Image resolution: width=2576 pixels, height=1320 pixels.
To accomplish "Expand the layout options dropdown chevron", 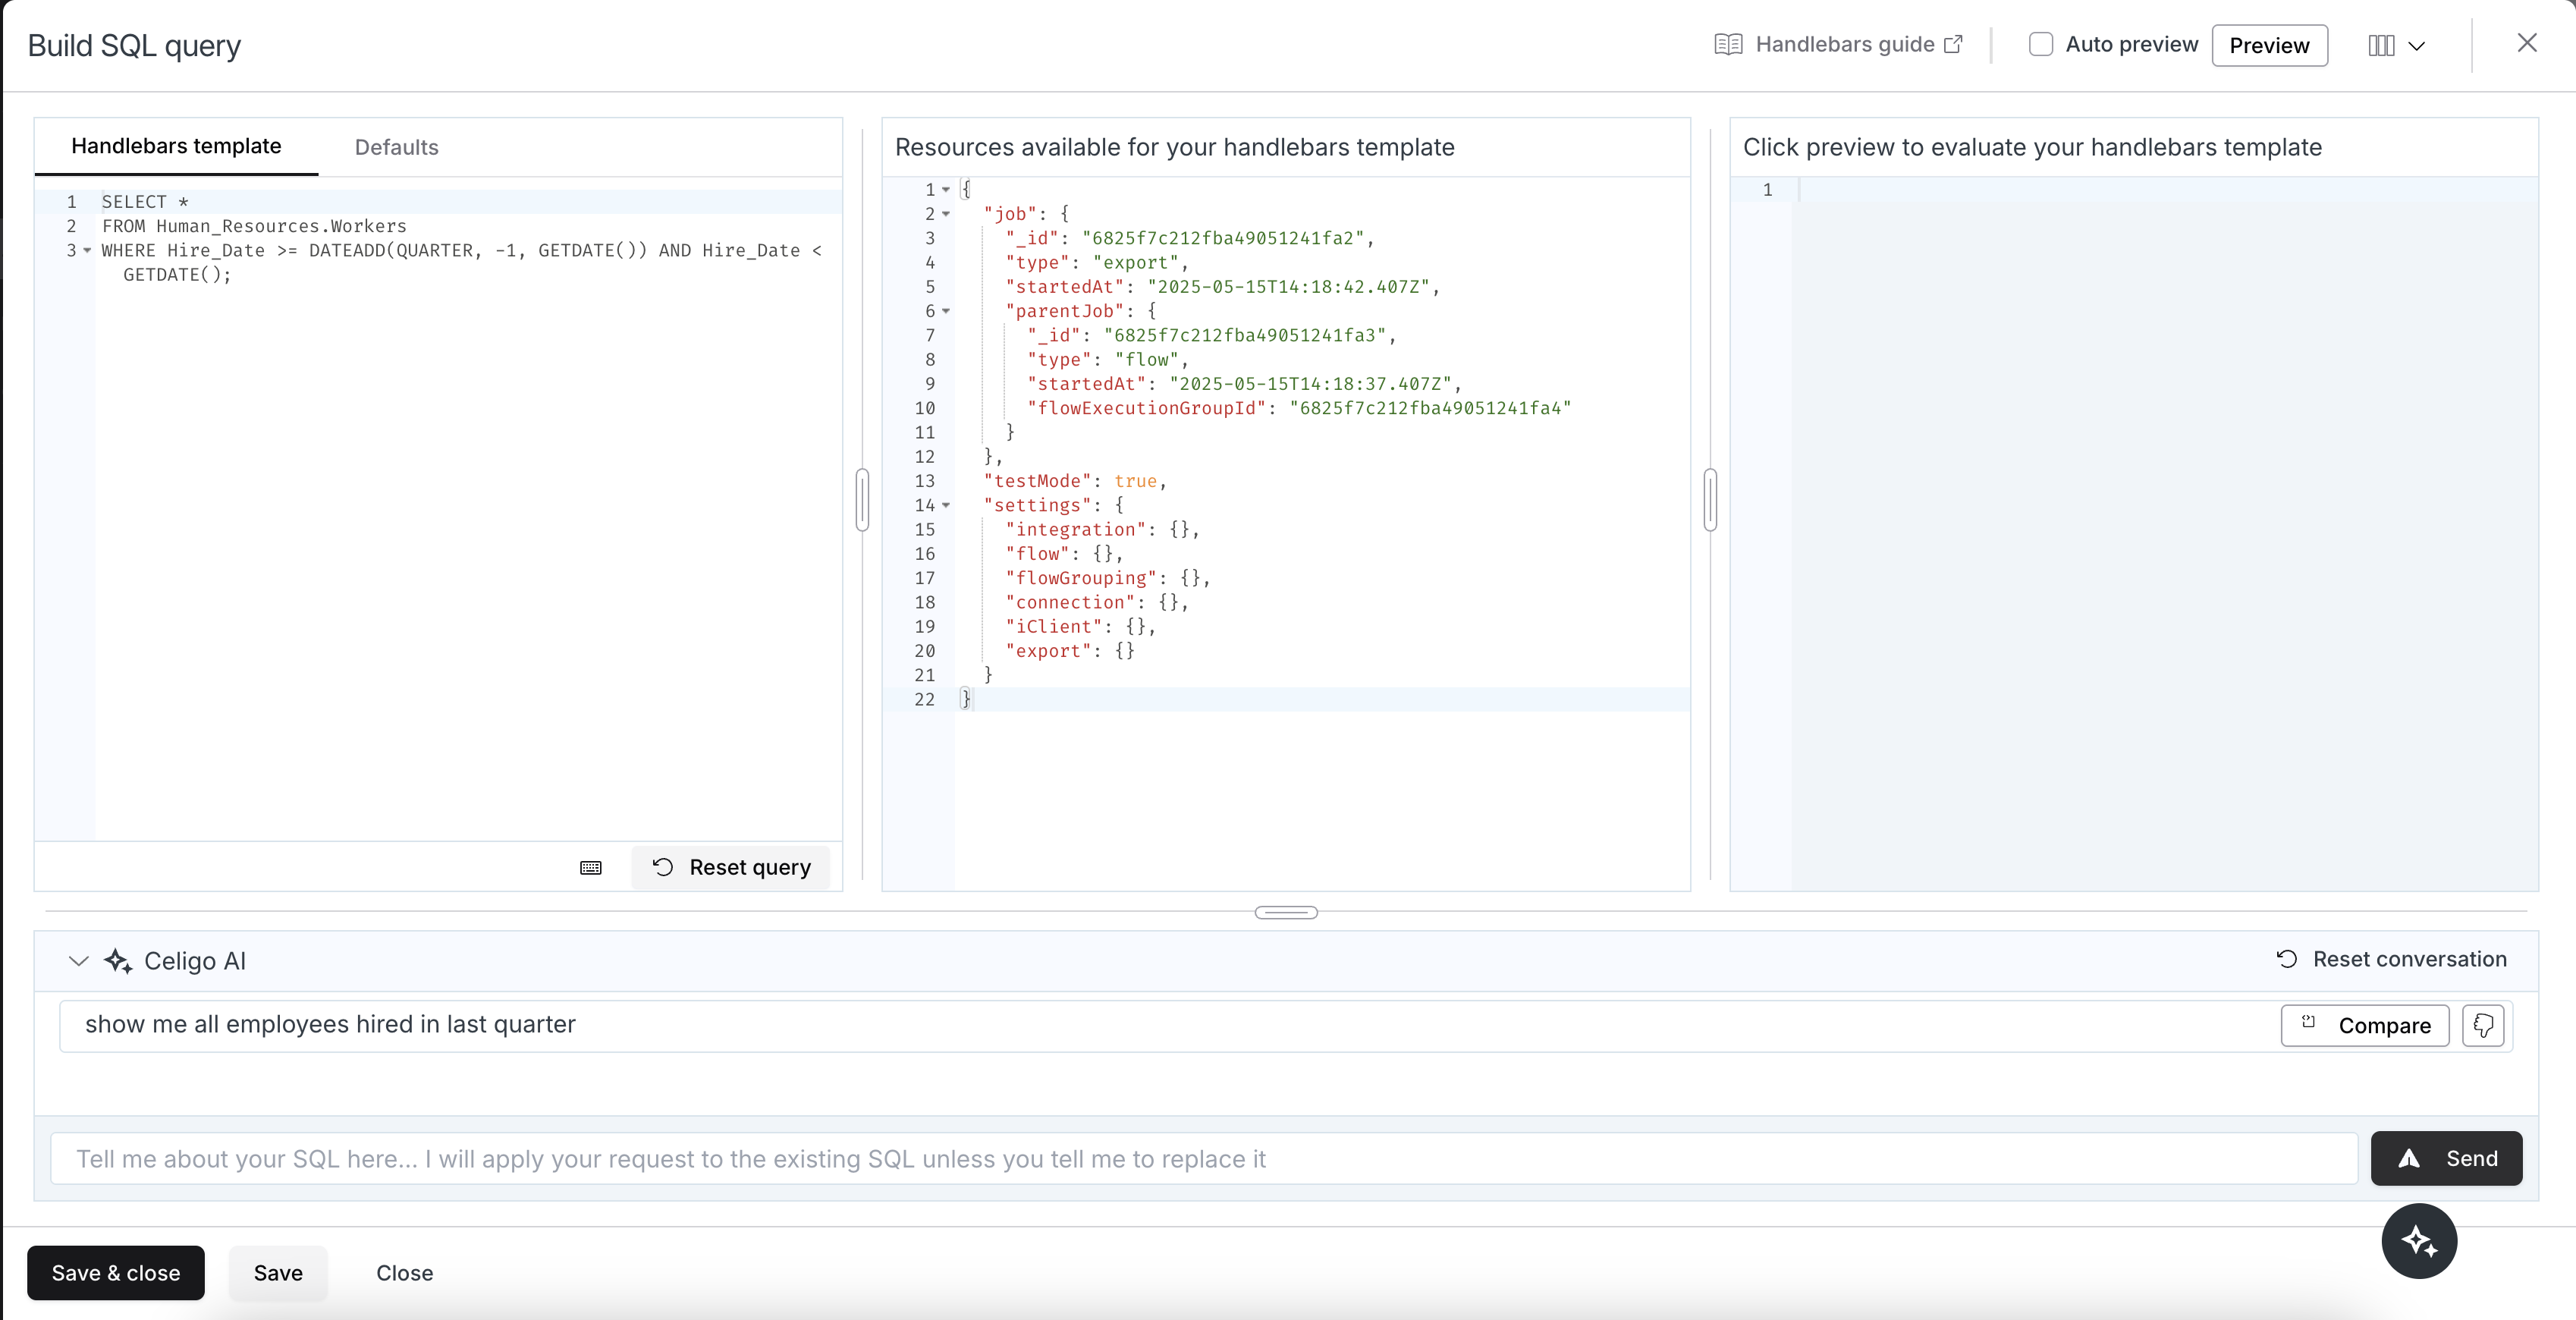I will pos(2417,46).
